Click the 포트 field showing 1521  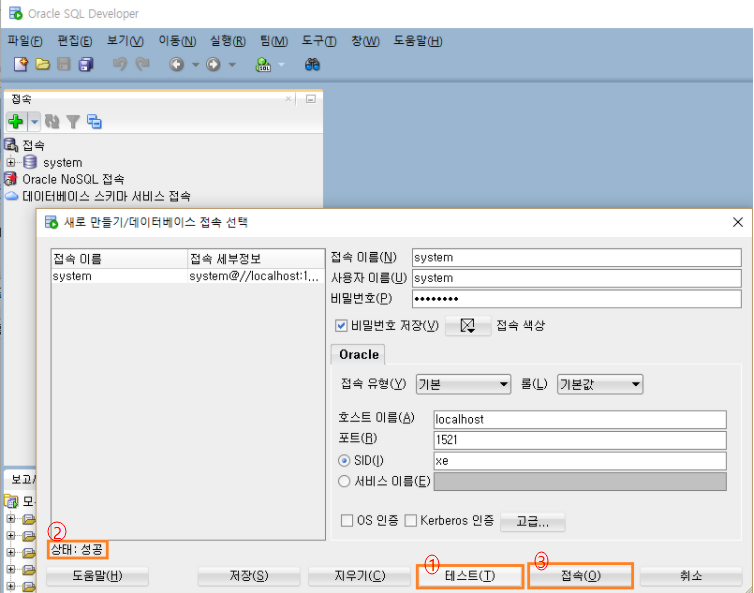pyautogui.click(x=579, y=440)
